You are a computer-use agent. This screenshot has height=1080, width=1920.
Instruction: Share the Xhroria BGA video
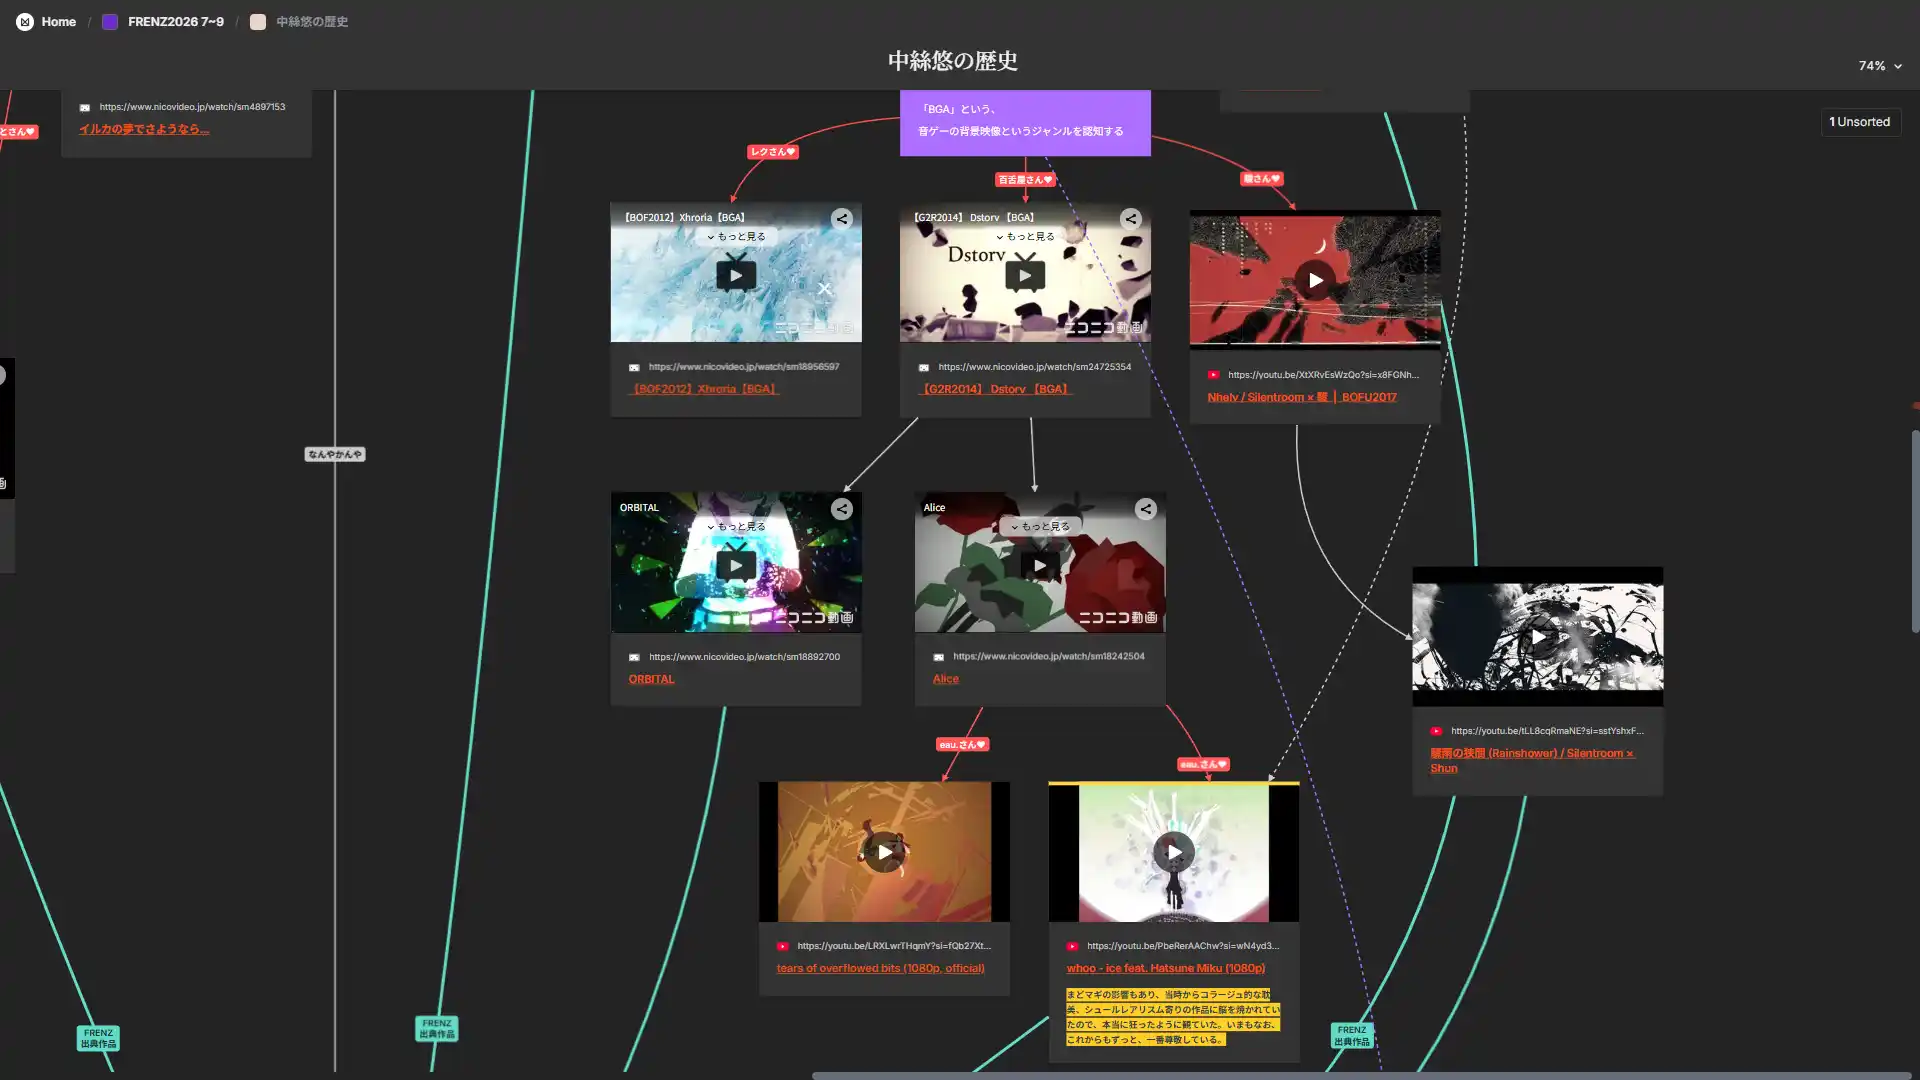point(842,219)
